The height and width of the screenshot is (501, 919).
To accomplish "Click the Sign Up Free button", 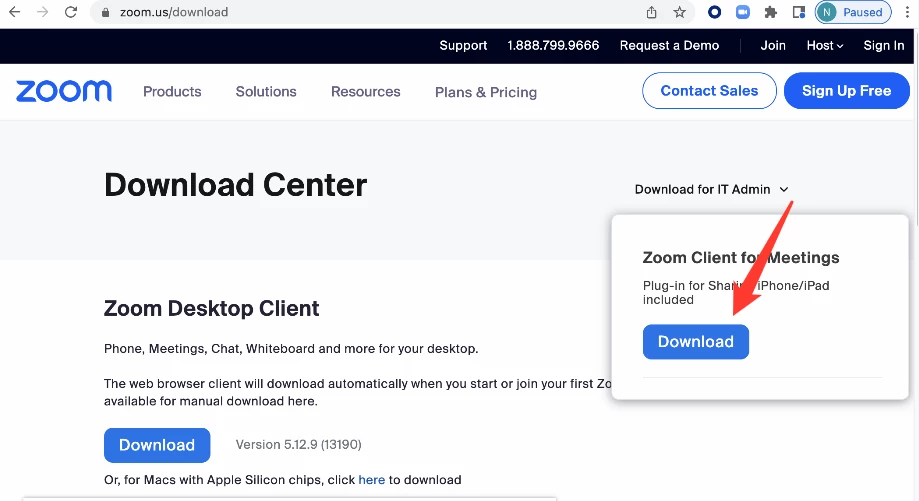I will [x=846, y=91].
